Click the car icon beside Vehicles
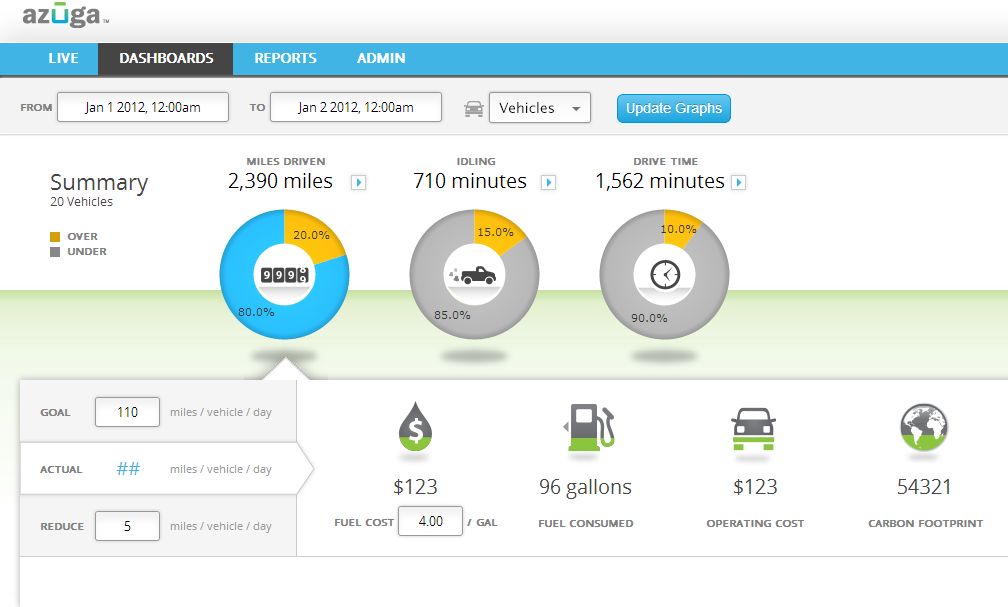Screen dimensions: 1008x607 (474, 109)
